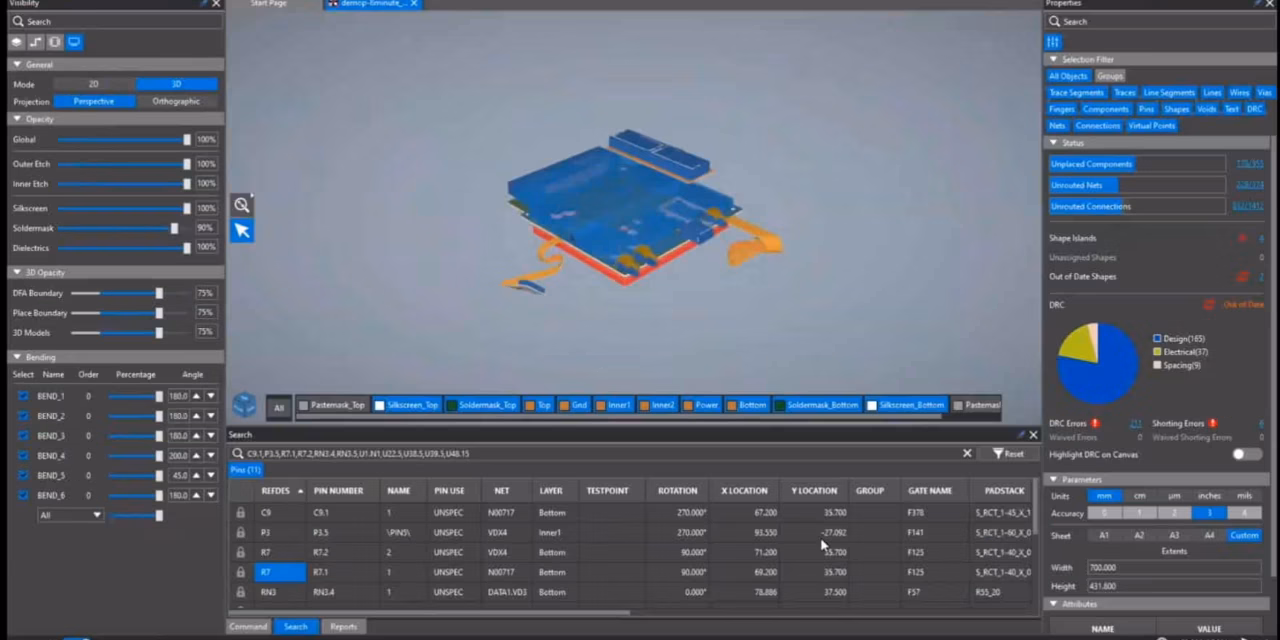
Task: Click the layers icon in Visibility panel
Action: [17, 42]
